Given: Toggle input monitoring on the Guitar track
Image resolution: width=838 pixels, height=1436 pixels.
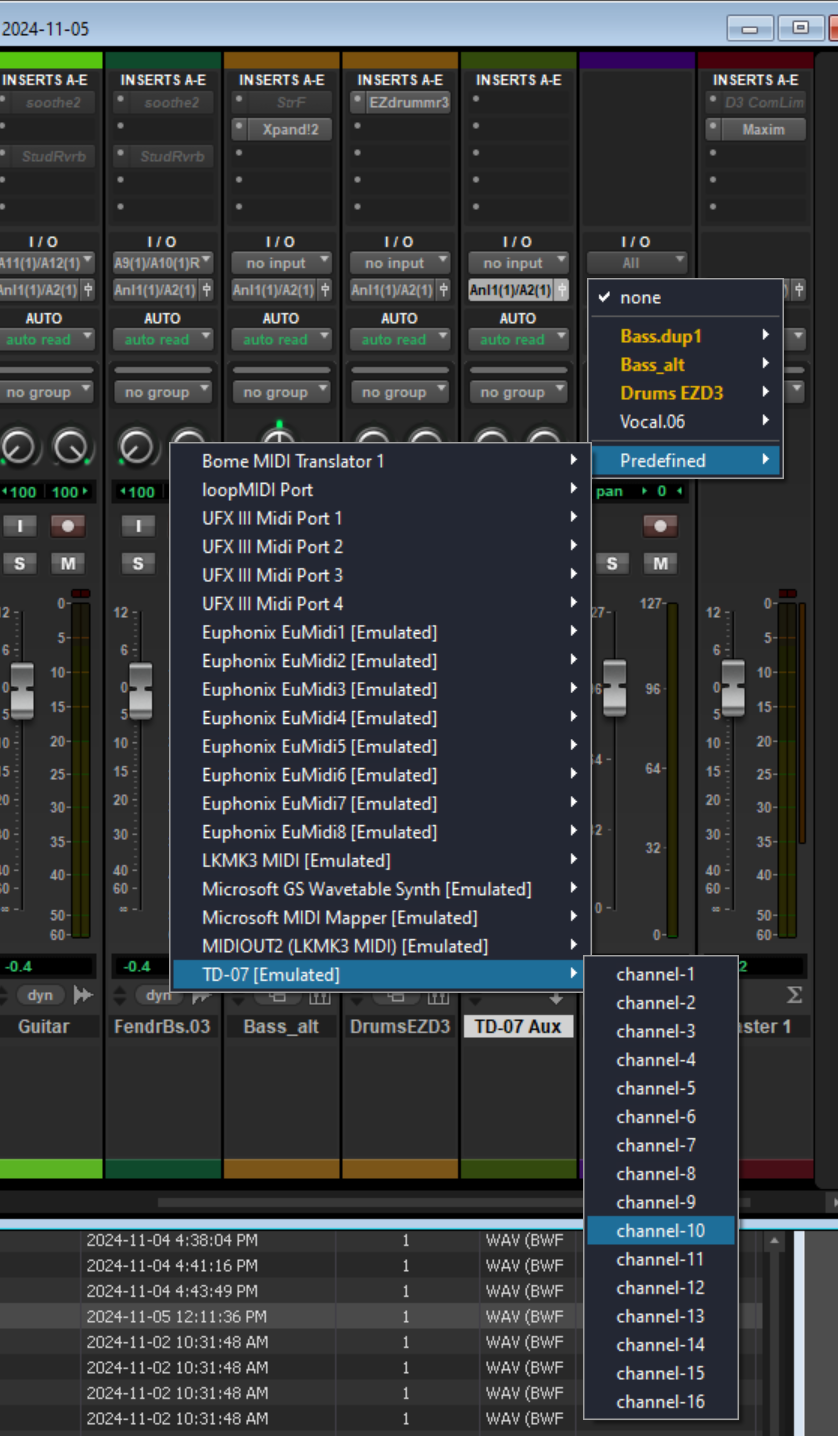Looking at the screenshot, I should point(20,526).
